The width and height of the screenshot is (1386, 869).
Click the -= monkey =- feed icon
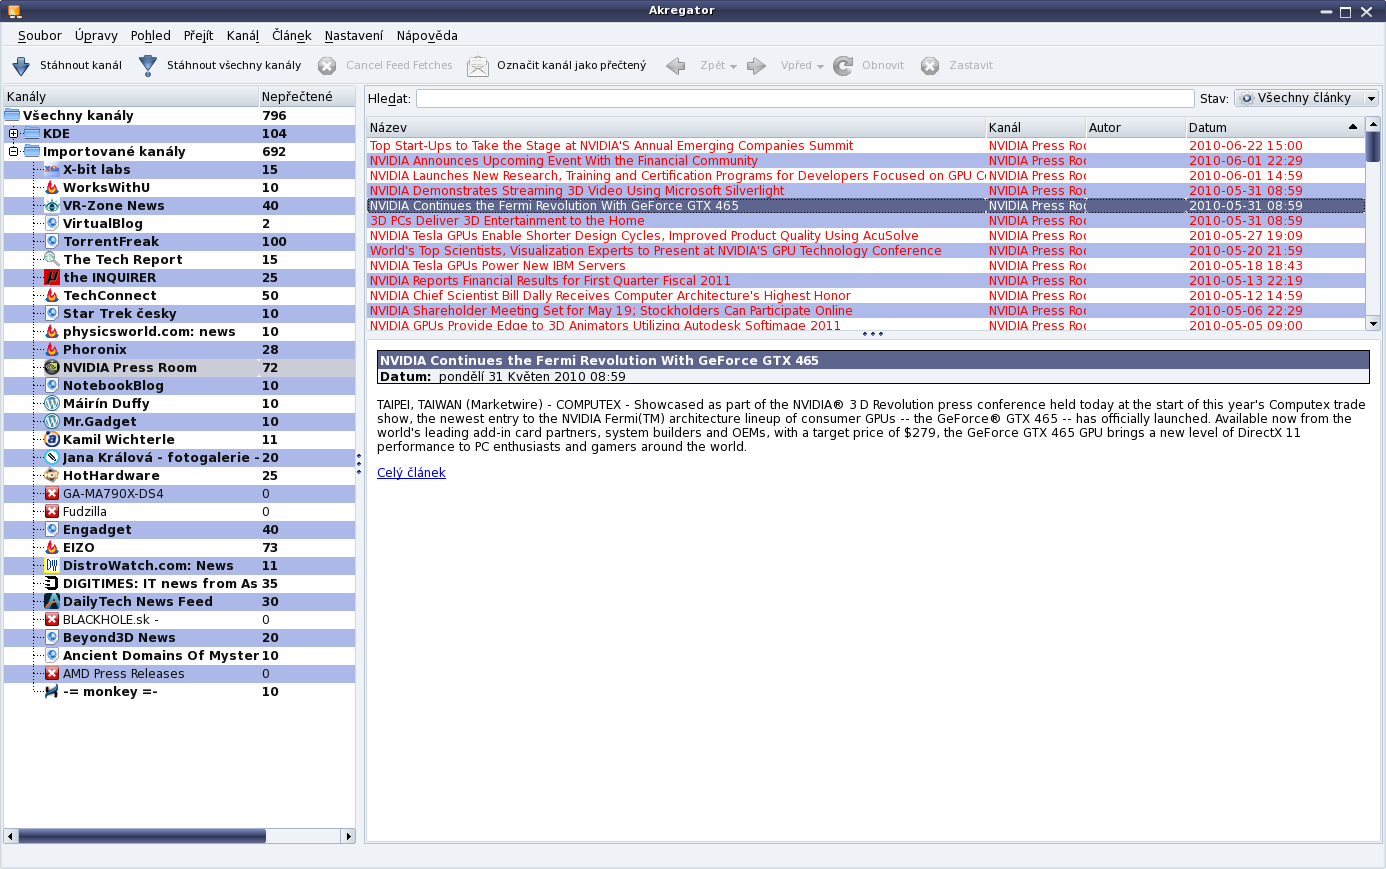pos(52,692)
